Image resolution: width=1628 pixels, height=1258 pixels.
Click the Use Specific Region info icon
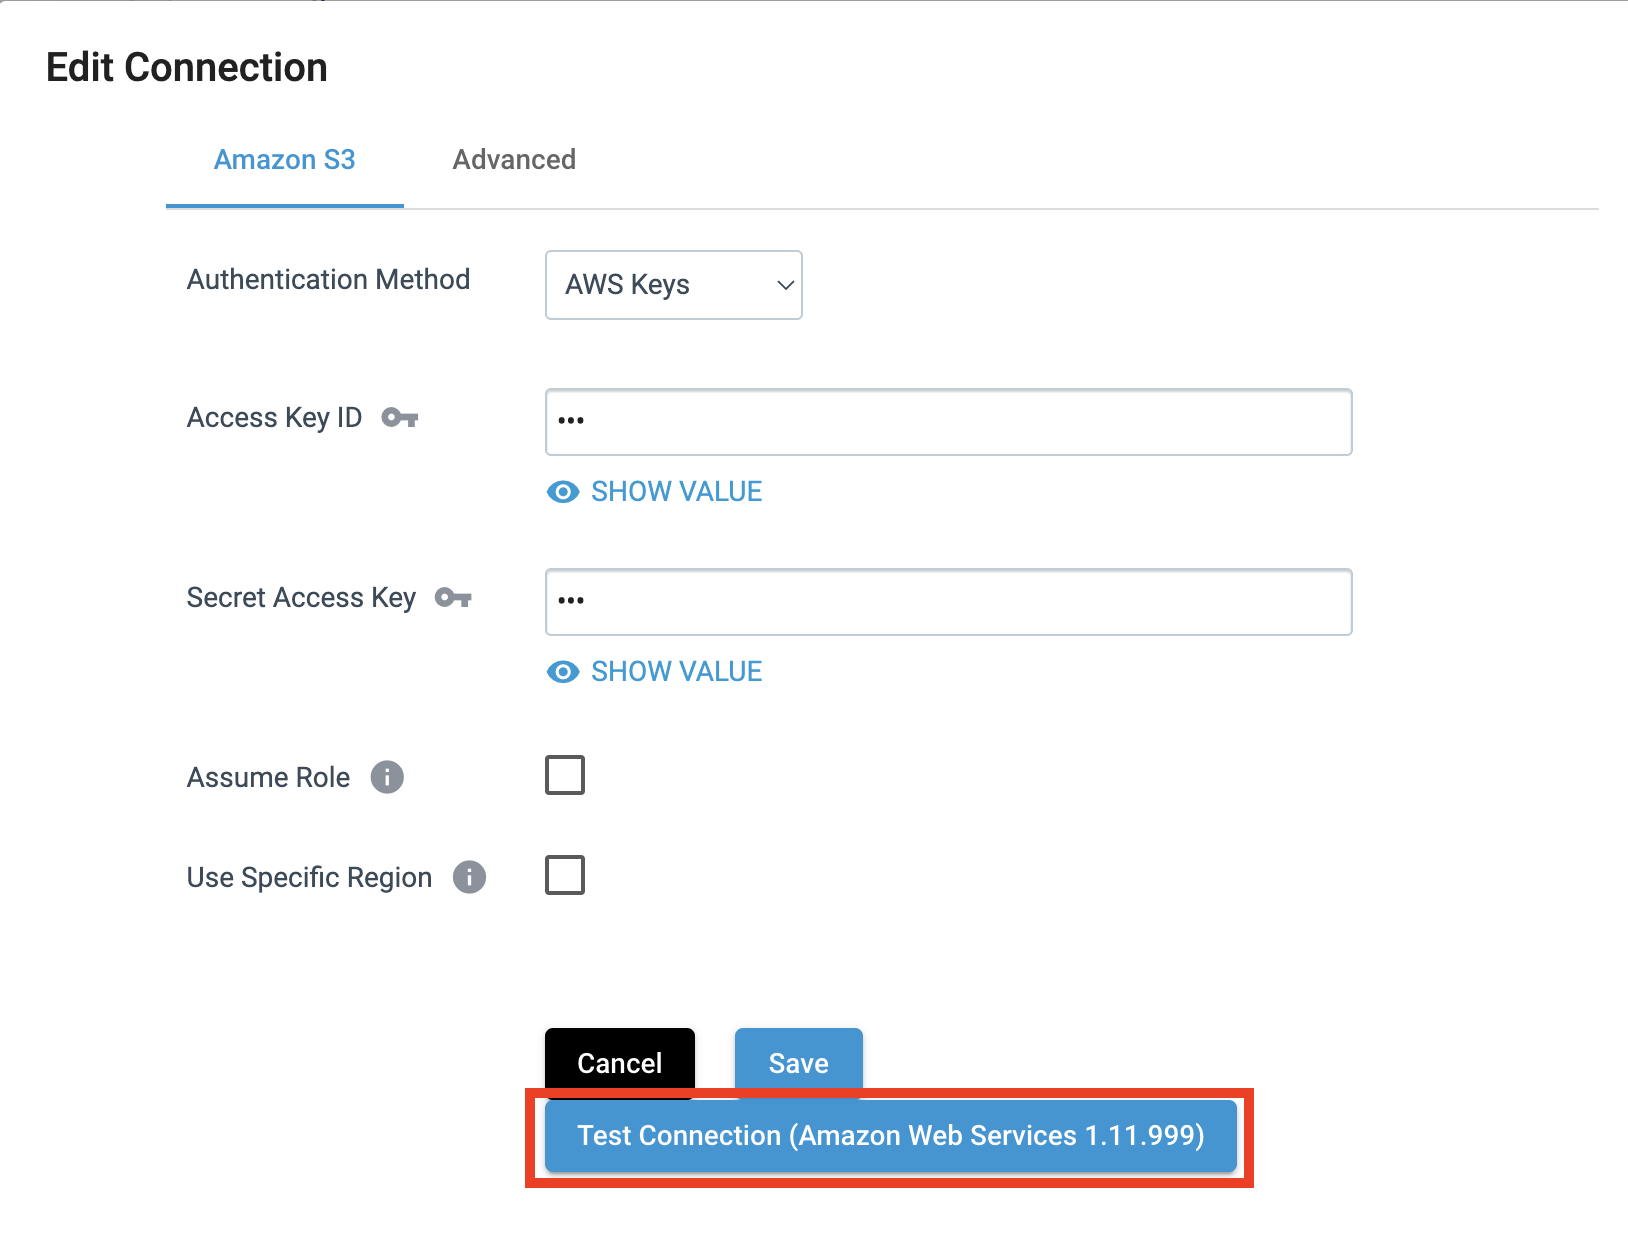coord(469,877)
